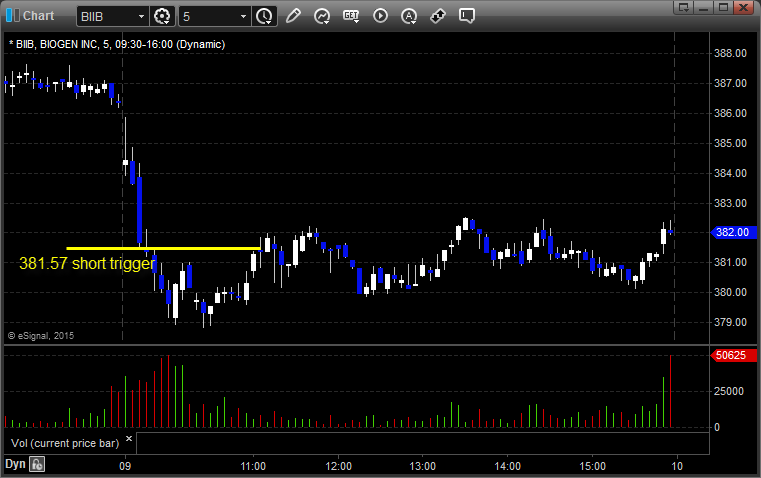
Task: Select the yellow short trigger line
Action: (164, 248)
